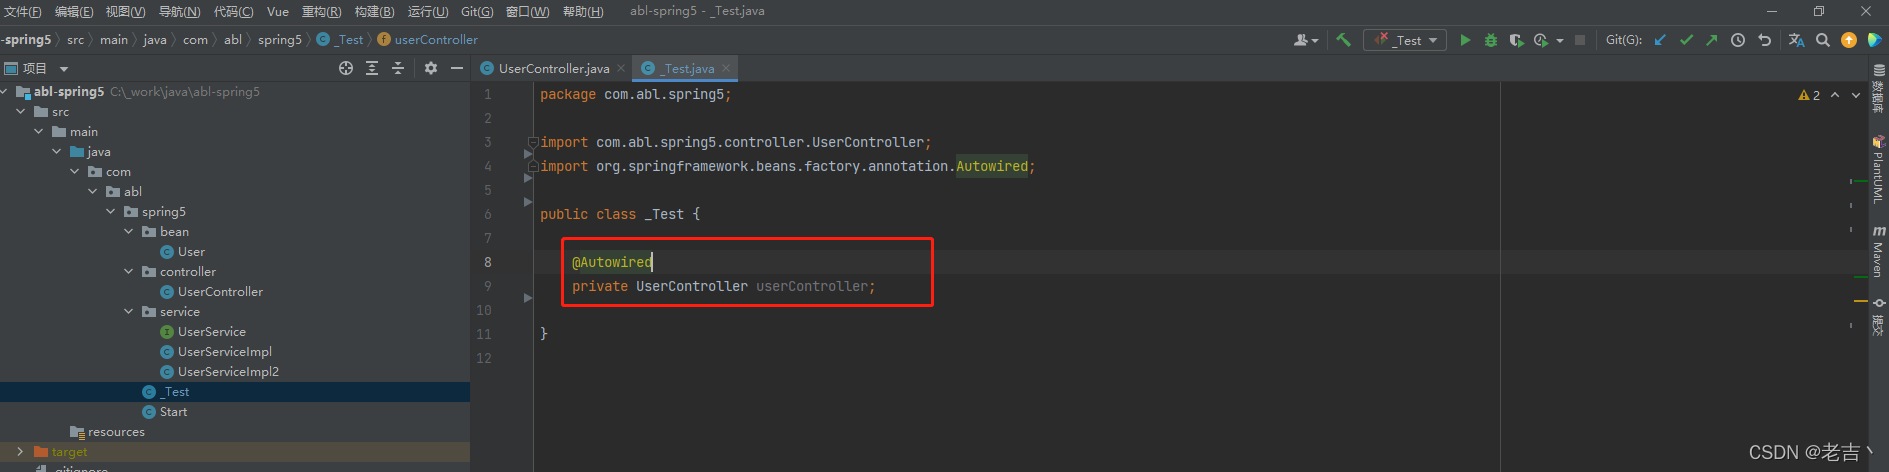Collapse the controller package
The width and height of the screenshot is (1889, 472).
point(129,271)
